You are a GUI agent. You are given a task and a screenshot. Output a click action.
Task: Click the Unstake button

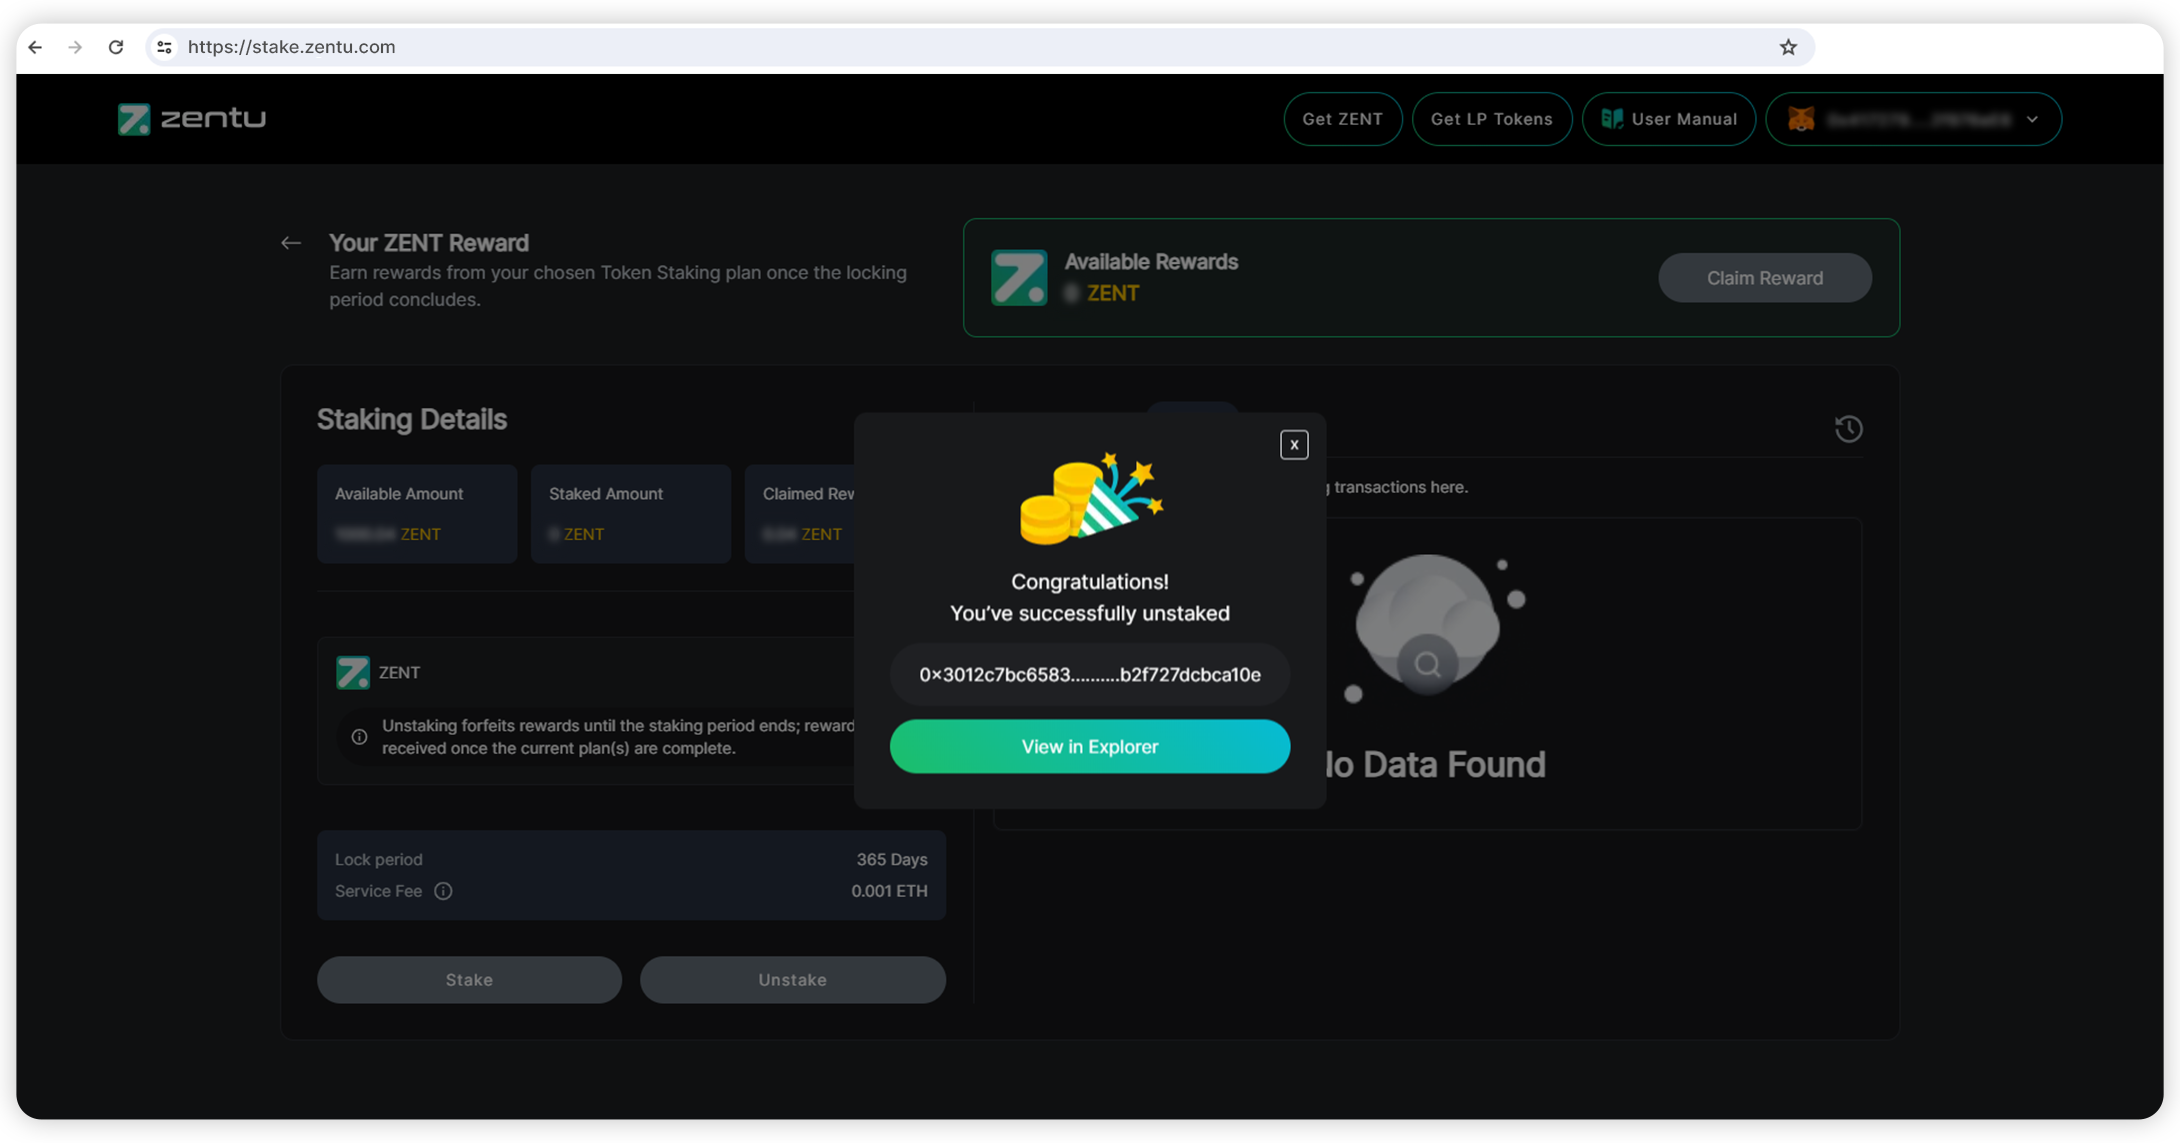coord(792,980)
